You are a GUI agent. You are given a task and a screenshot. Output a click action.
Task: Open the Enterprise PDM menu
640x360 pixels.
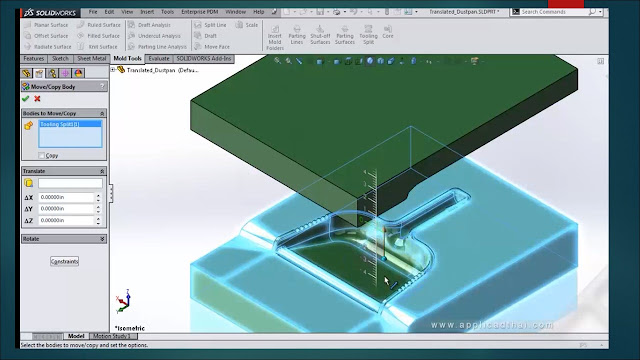click(x=200, y=12)
